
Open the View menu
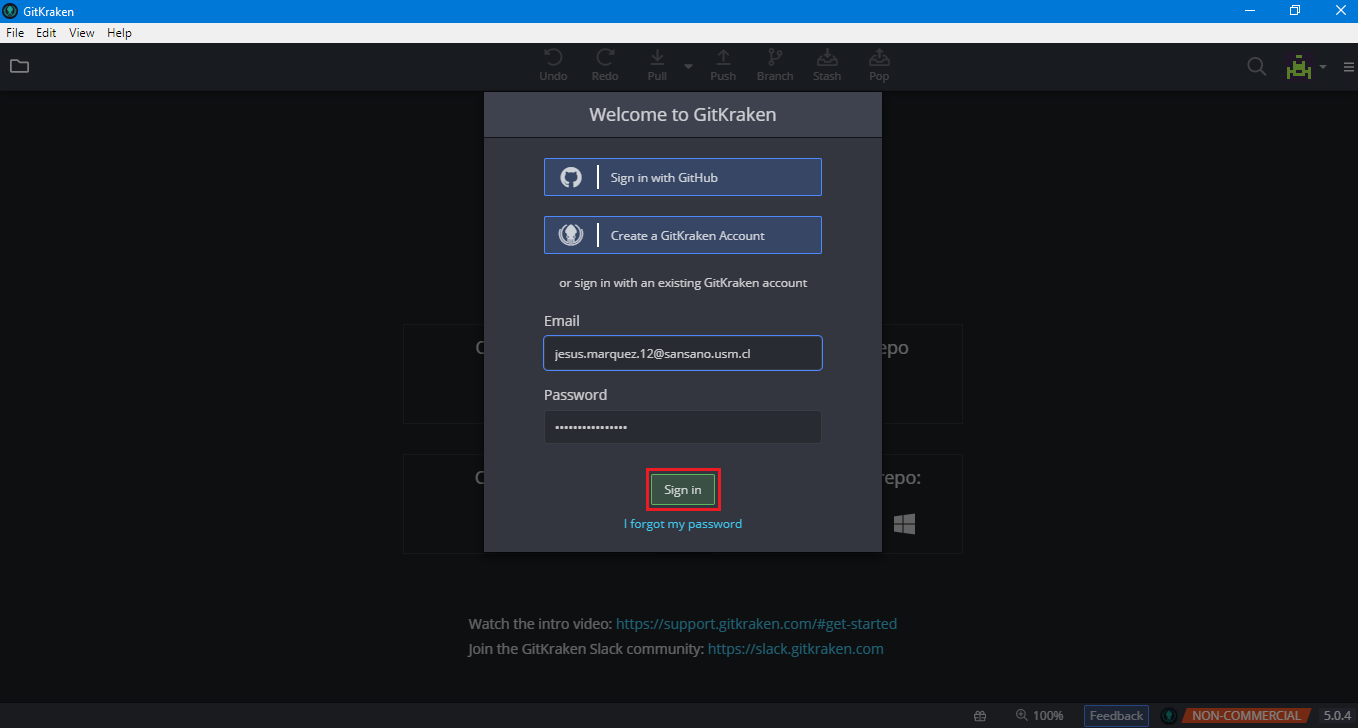tap(82, 33)
